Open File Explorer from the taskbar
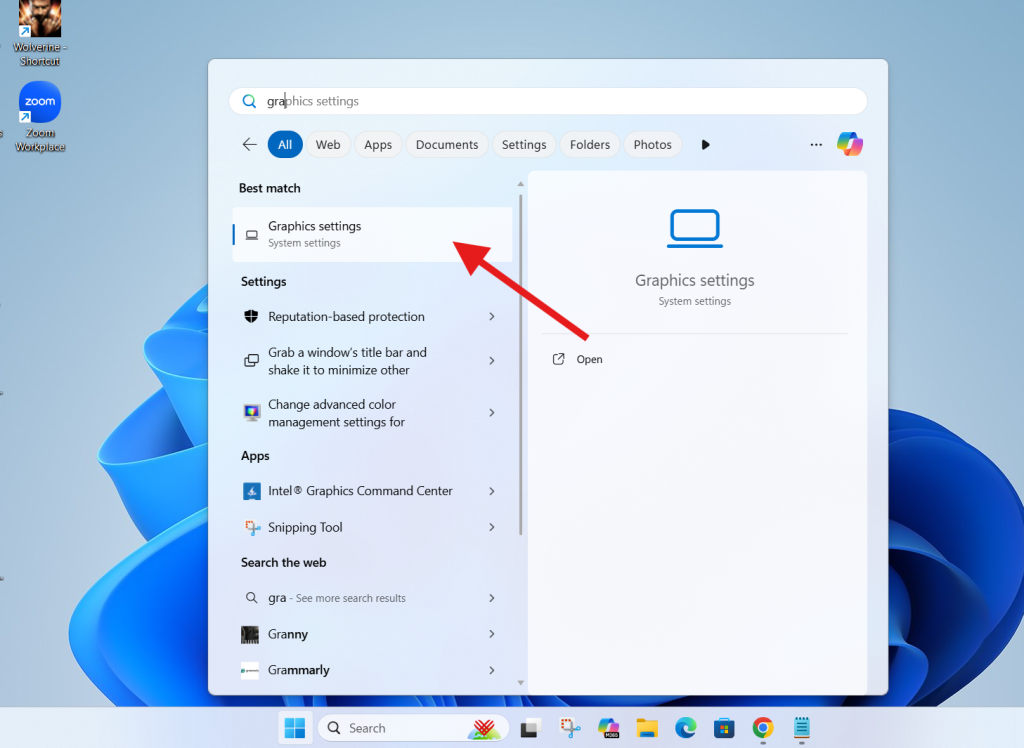Screen dimensions: 1024x748 tap(646, 727)
